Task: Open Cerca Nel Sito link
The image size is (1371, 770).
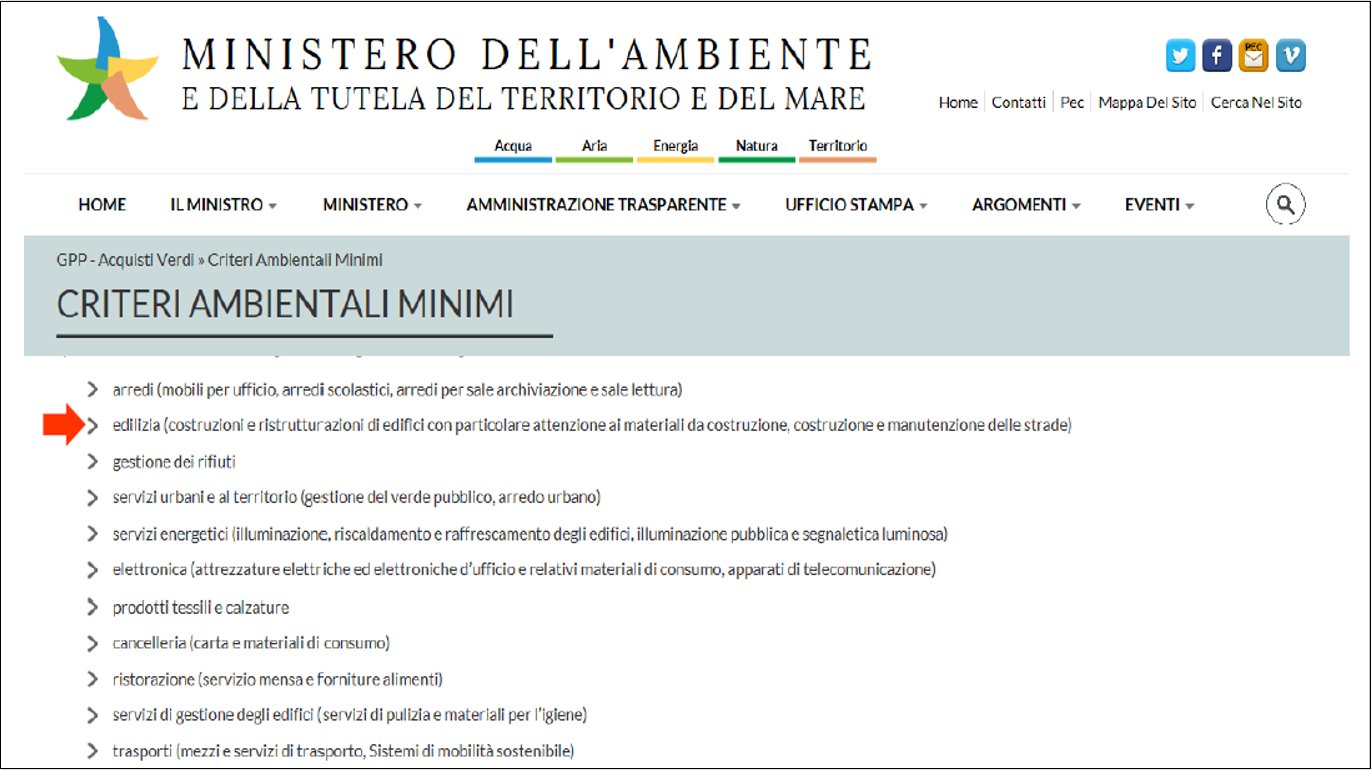Action: (x=1256, y=102)
